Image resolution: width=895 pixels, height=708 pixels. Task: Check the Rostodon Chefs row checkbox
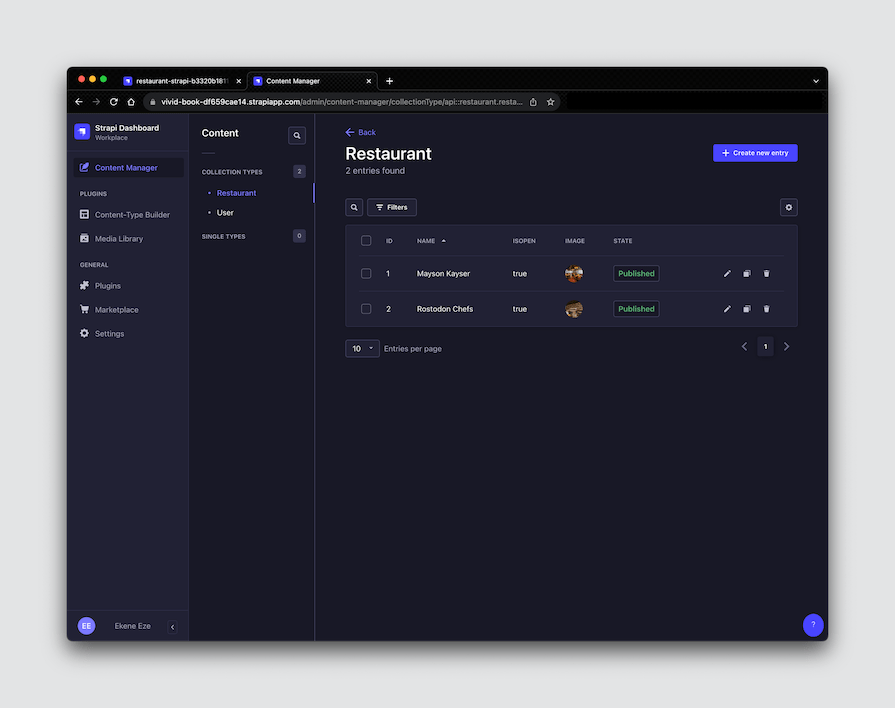[x=366, y=309]
